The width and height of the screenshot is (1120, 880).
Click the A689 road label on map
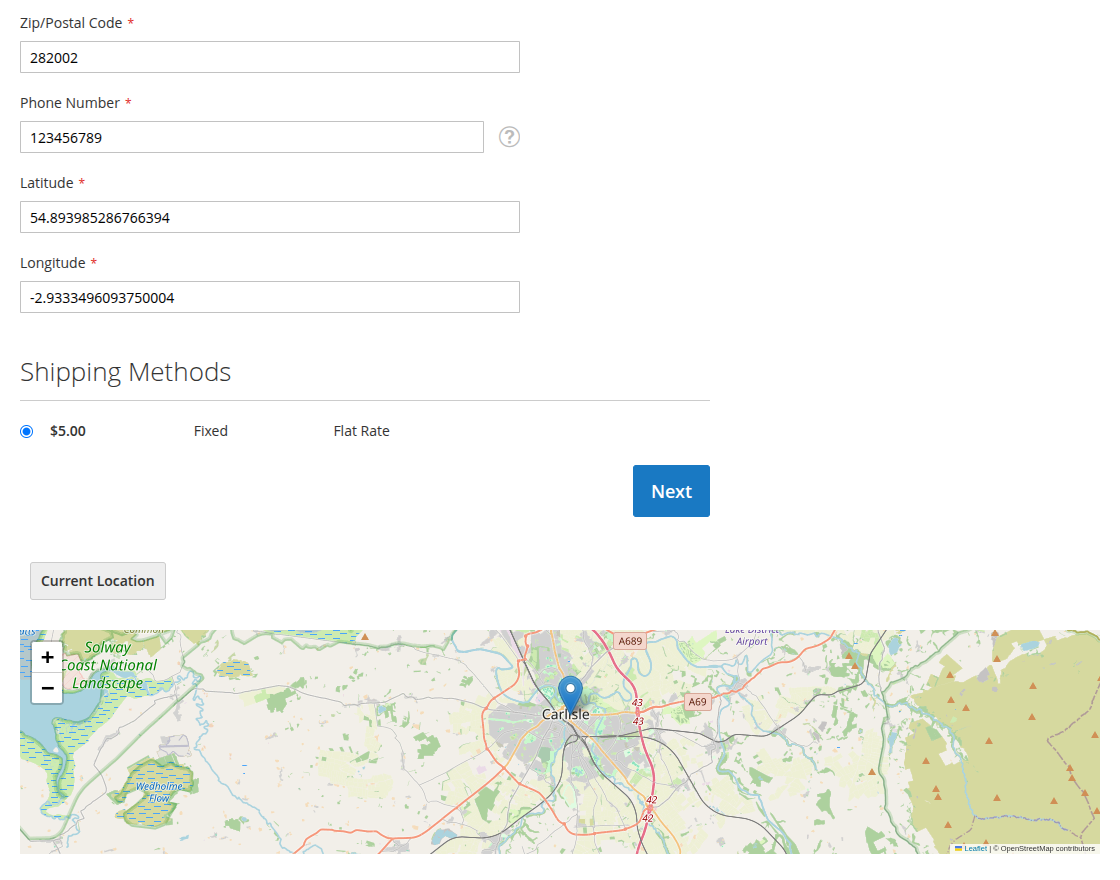pyautogui.click(x=630, y=641)
